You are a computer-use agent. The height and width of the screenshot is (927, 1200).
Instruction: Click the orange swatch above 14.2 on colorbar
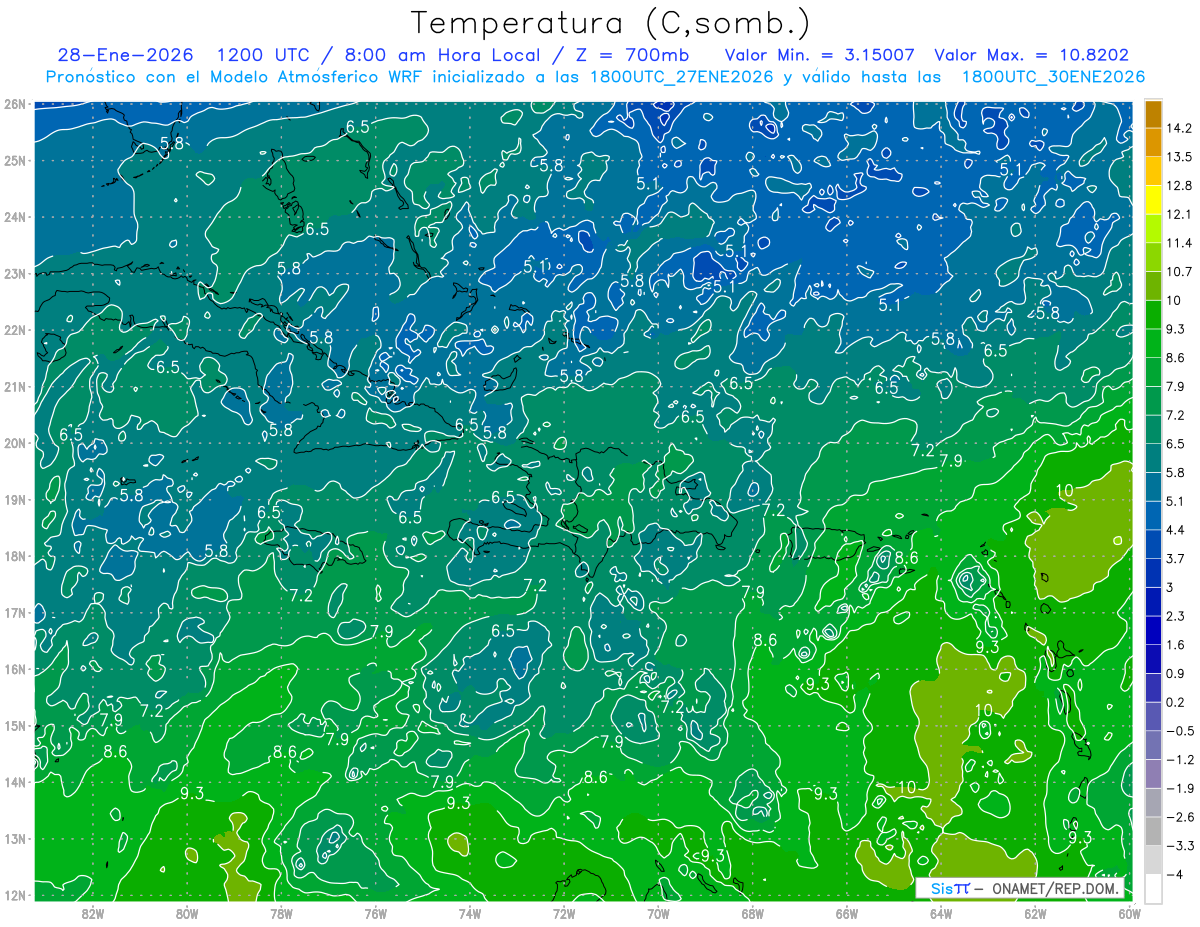point(1153,114)
